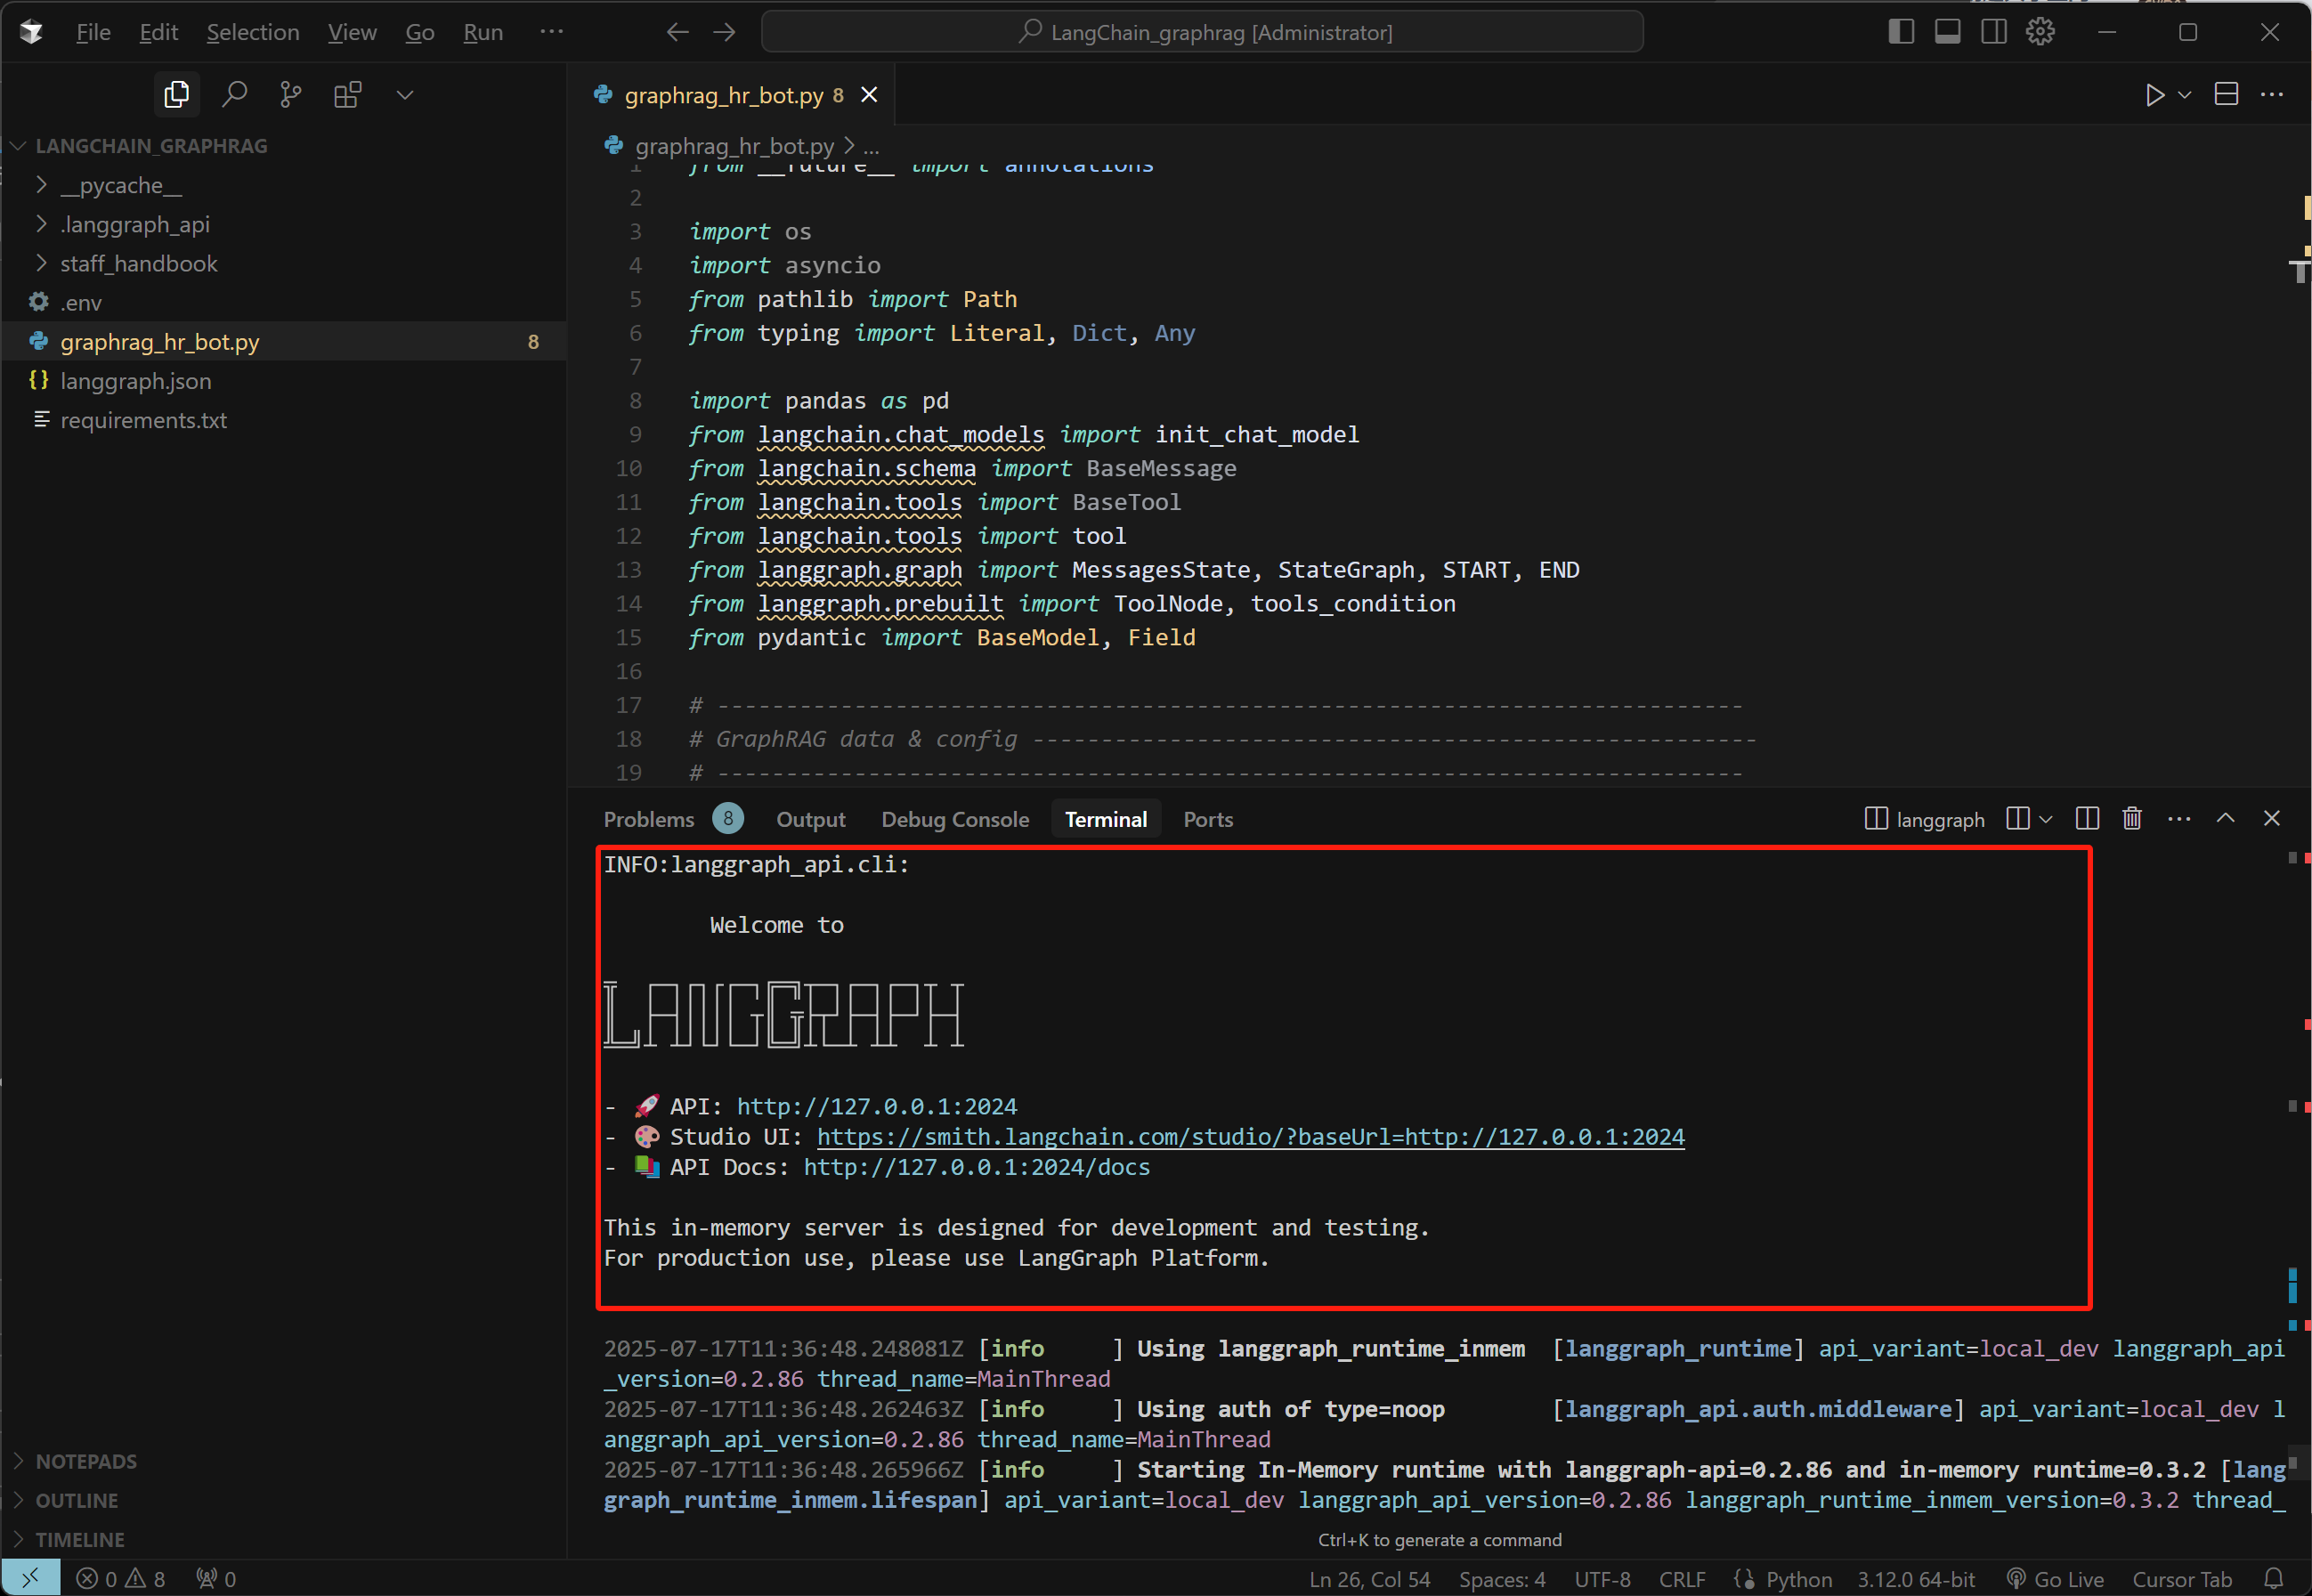Run Python file with play button
The image size is (2312, 1596).
pyautogui.click(x=2154, y=95)
